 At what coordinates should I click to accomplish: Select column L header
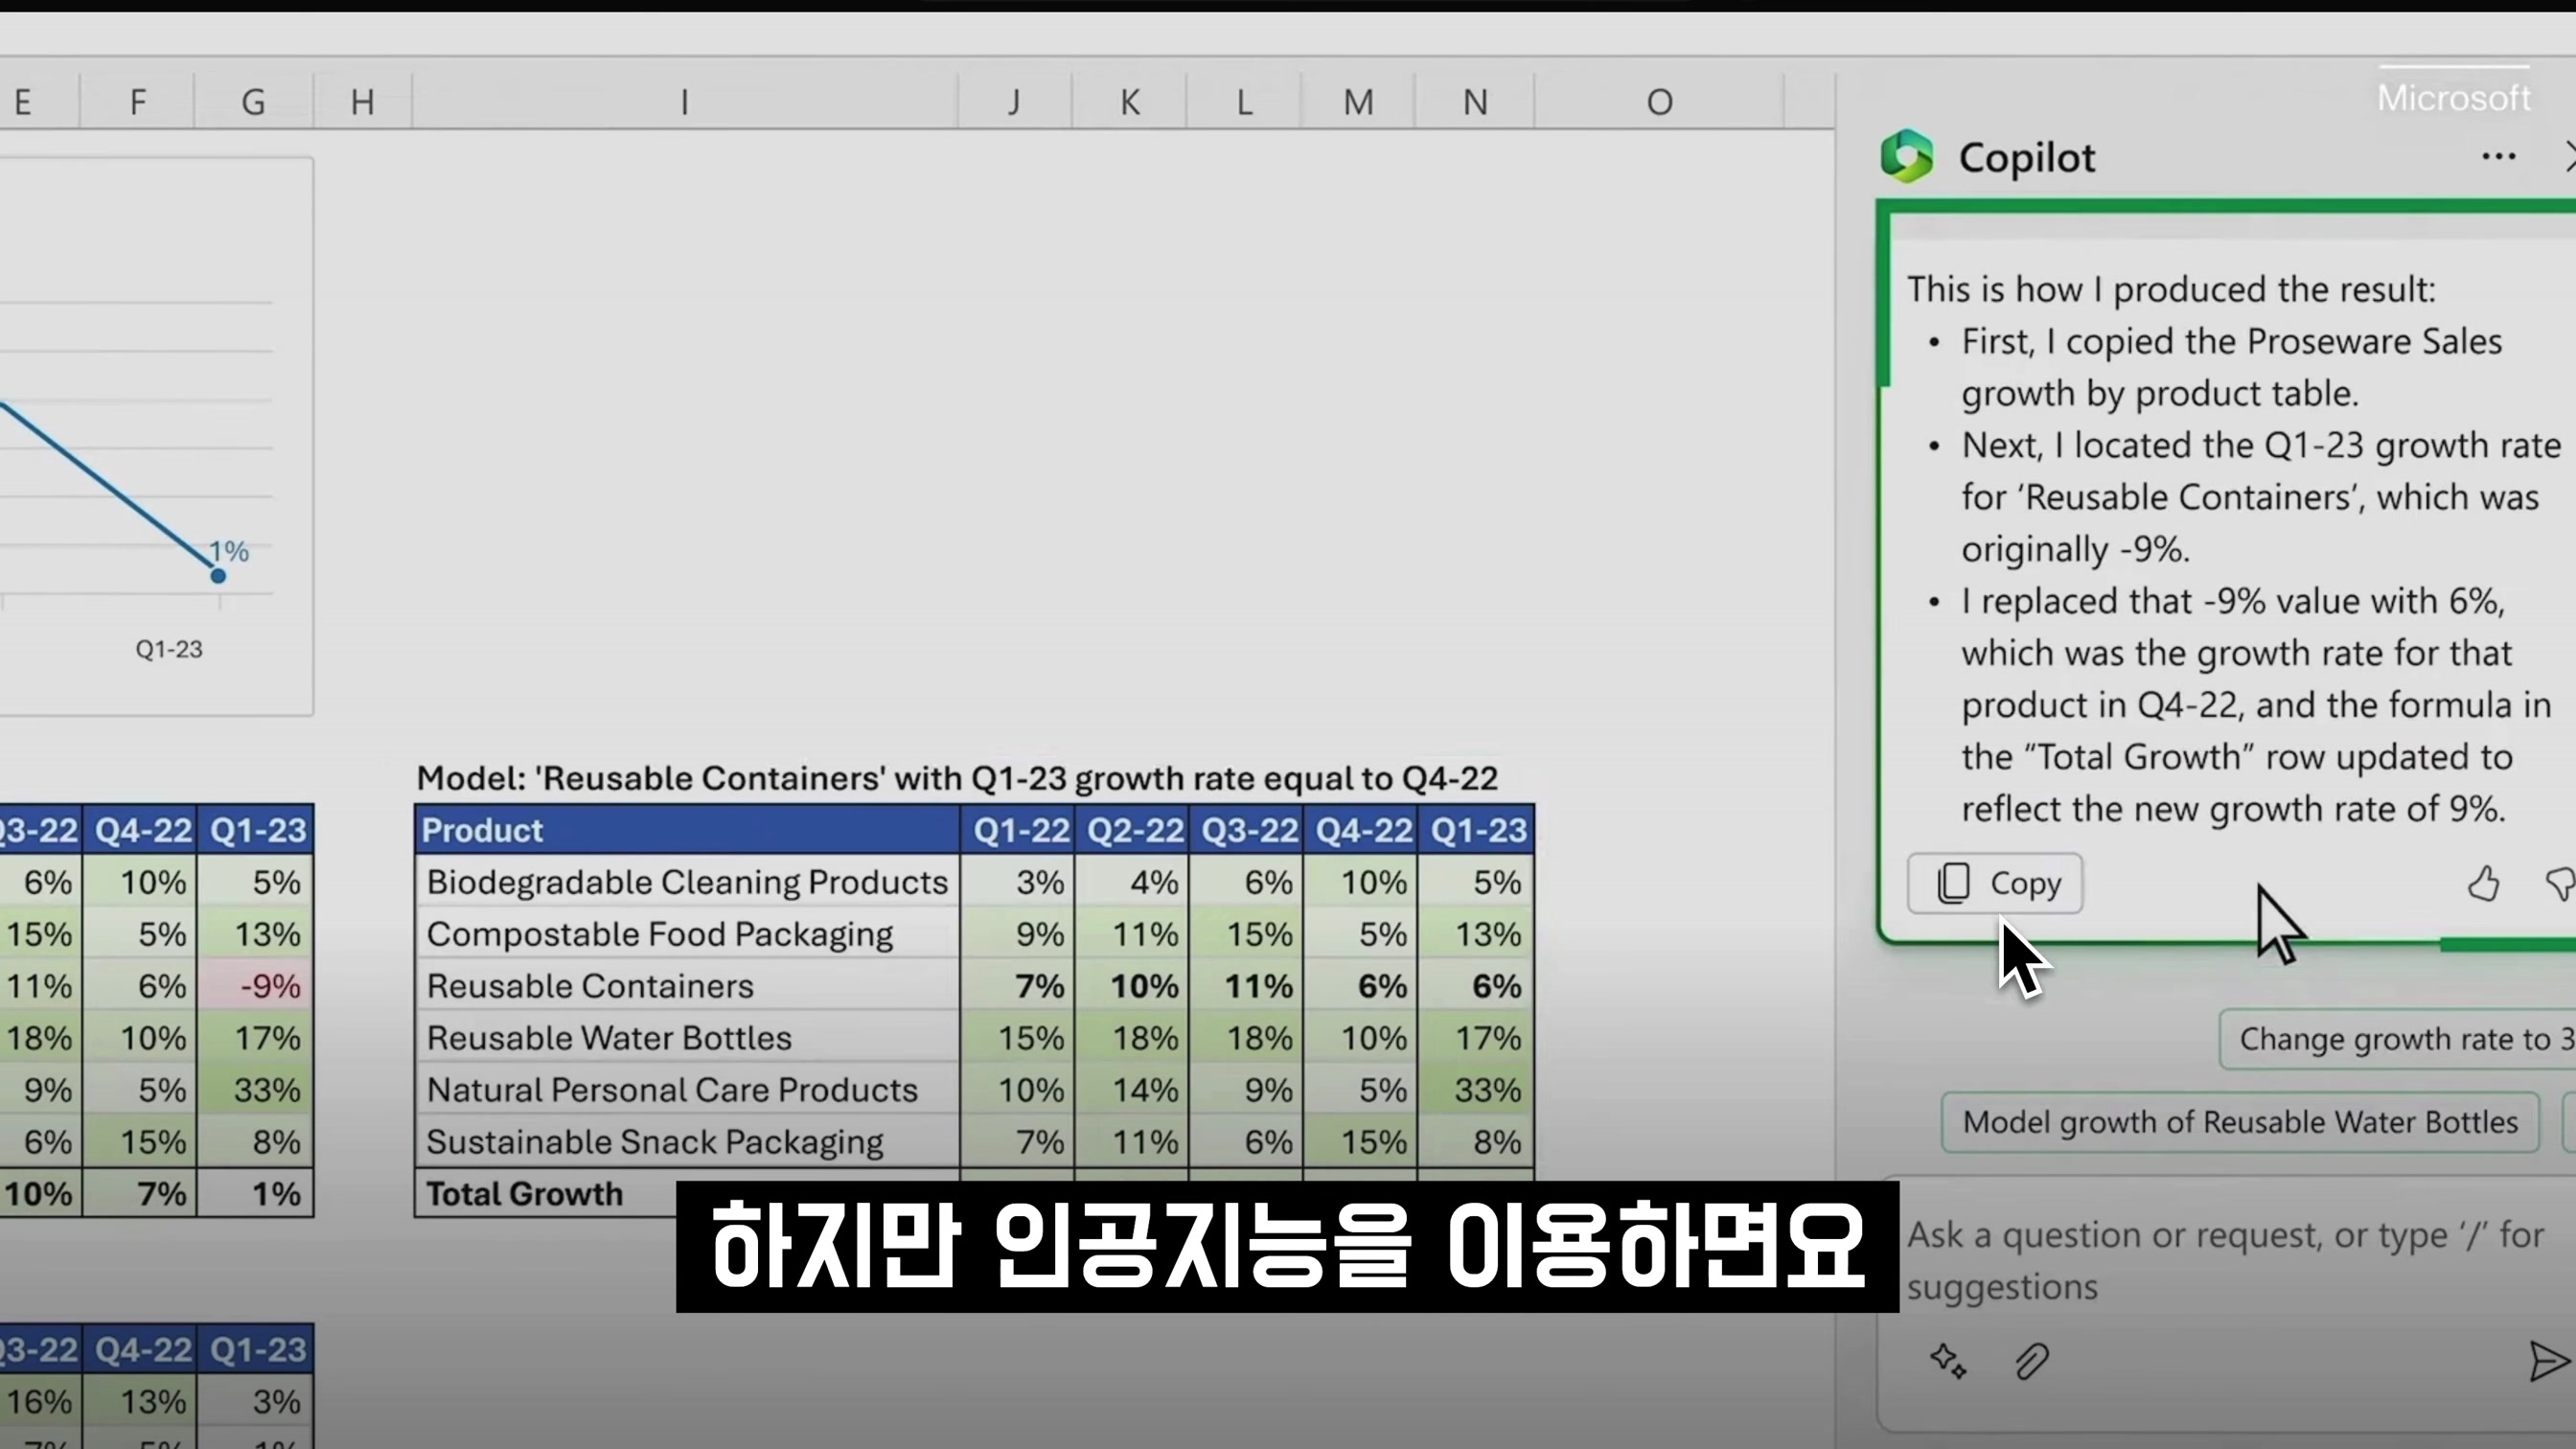click(x=1245, y=101)
